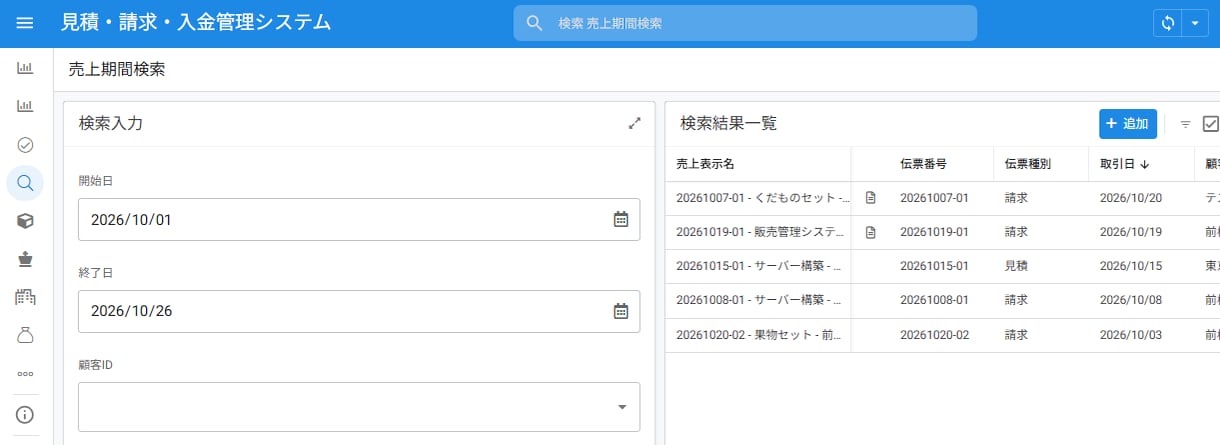
Task: Click 伝票番号 cell 20261019-01
Action: [934, 232]
